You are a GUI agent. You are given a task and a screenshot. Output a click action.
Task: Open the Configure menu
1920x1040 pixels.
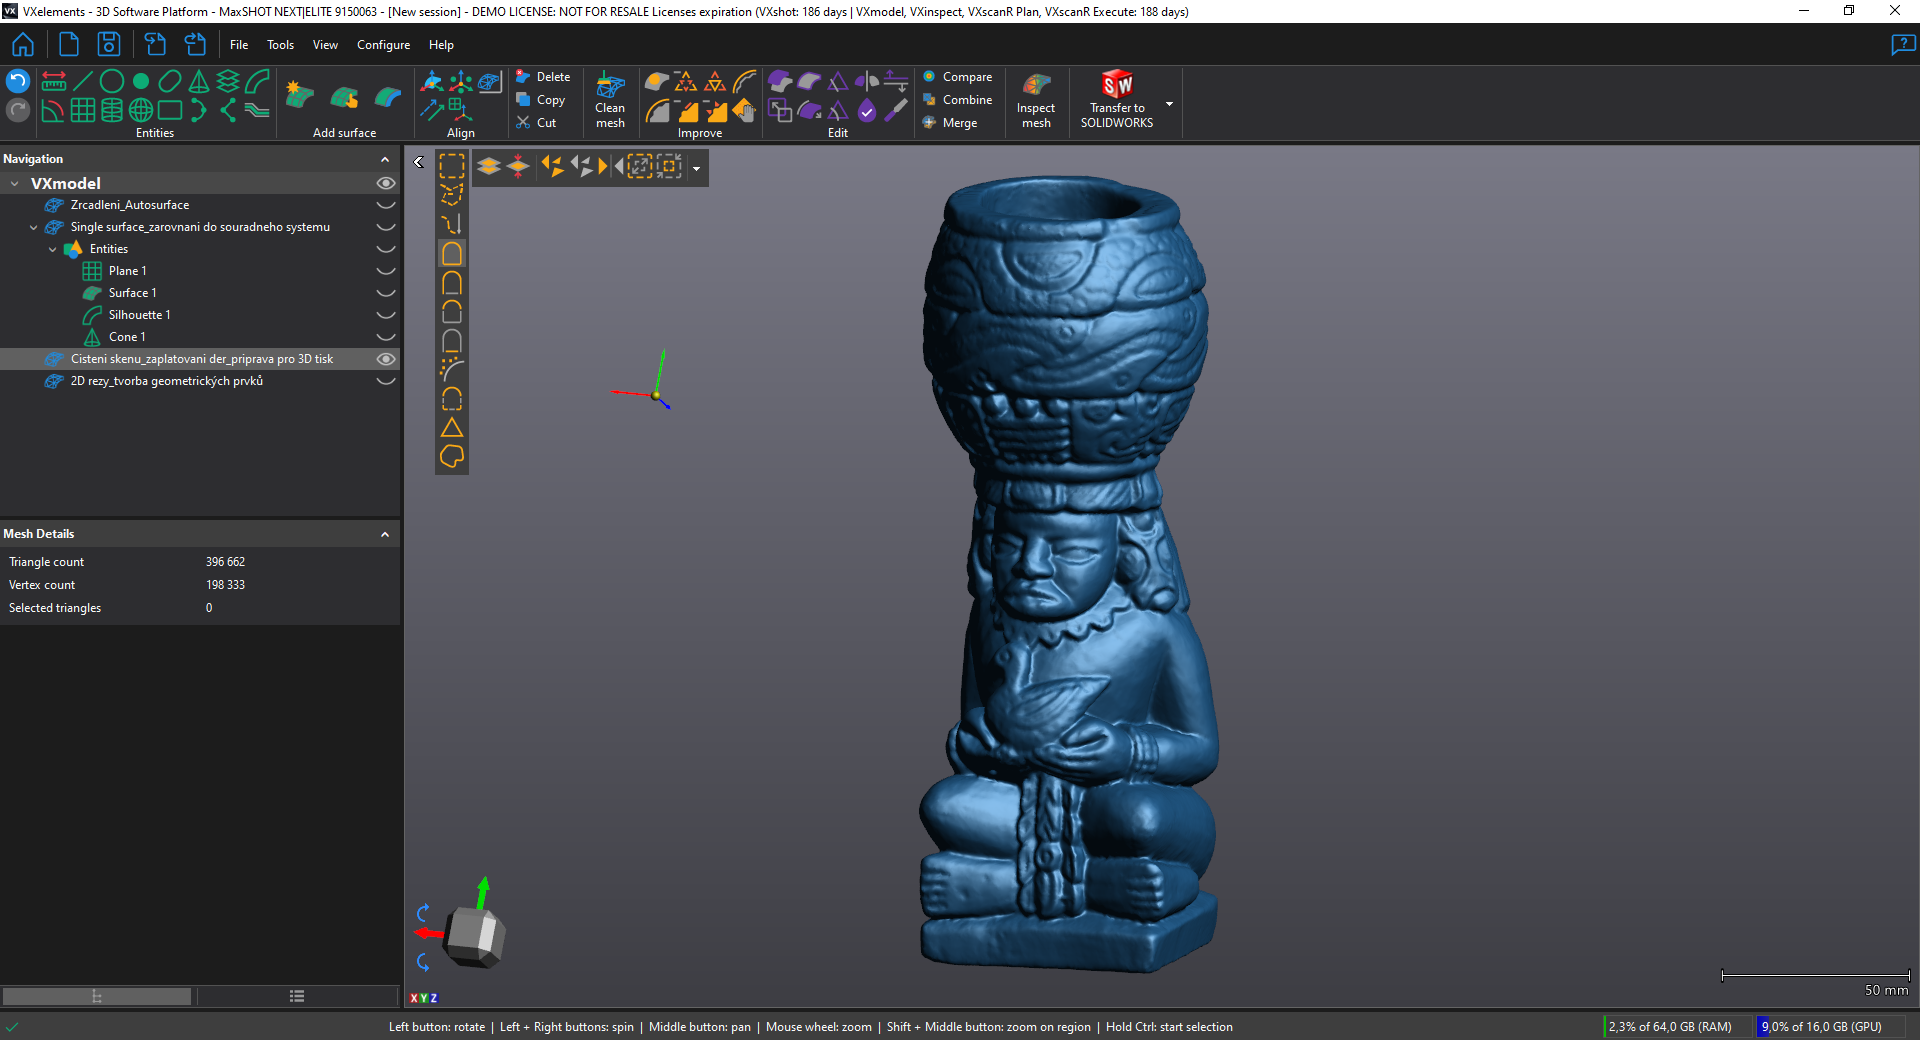[383, 45]
